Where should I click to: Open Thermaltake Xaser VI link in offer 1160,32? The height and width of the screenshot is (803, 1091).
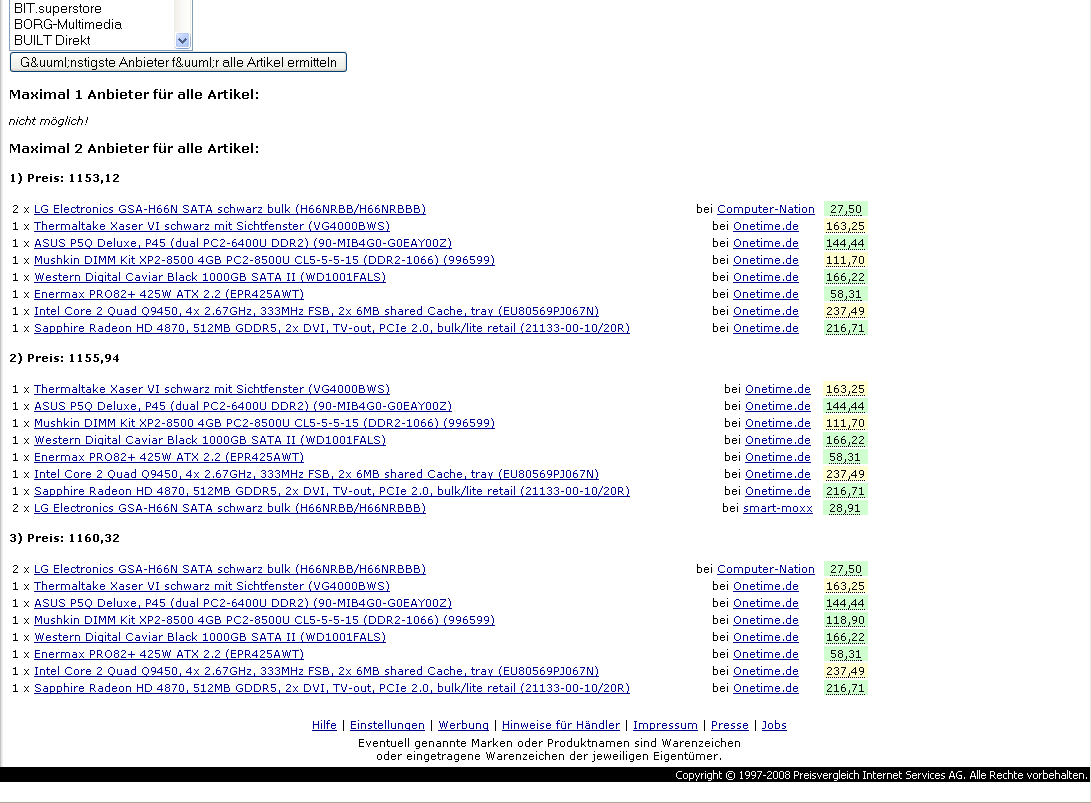tap(212, 587)
